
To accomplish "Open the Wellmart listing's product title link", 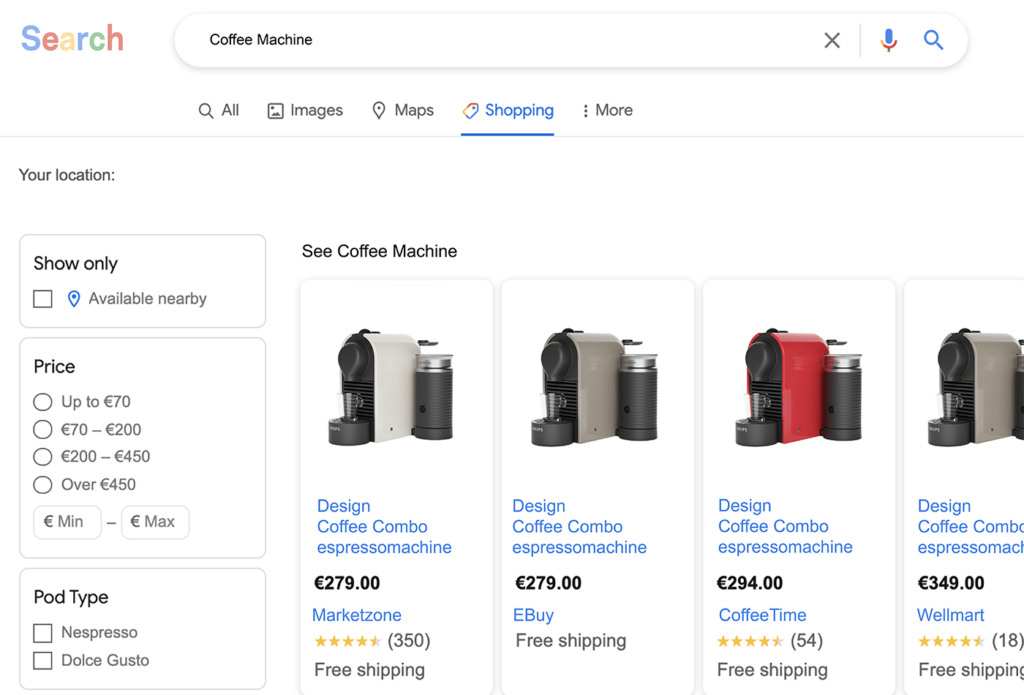I will click(970, 526).
